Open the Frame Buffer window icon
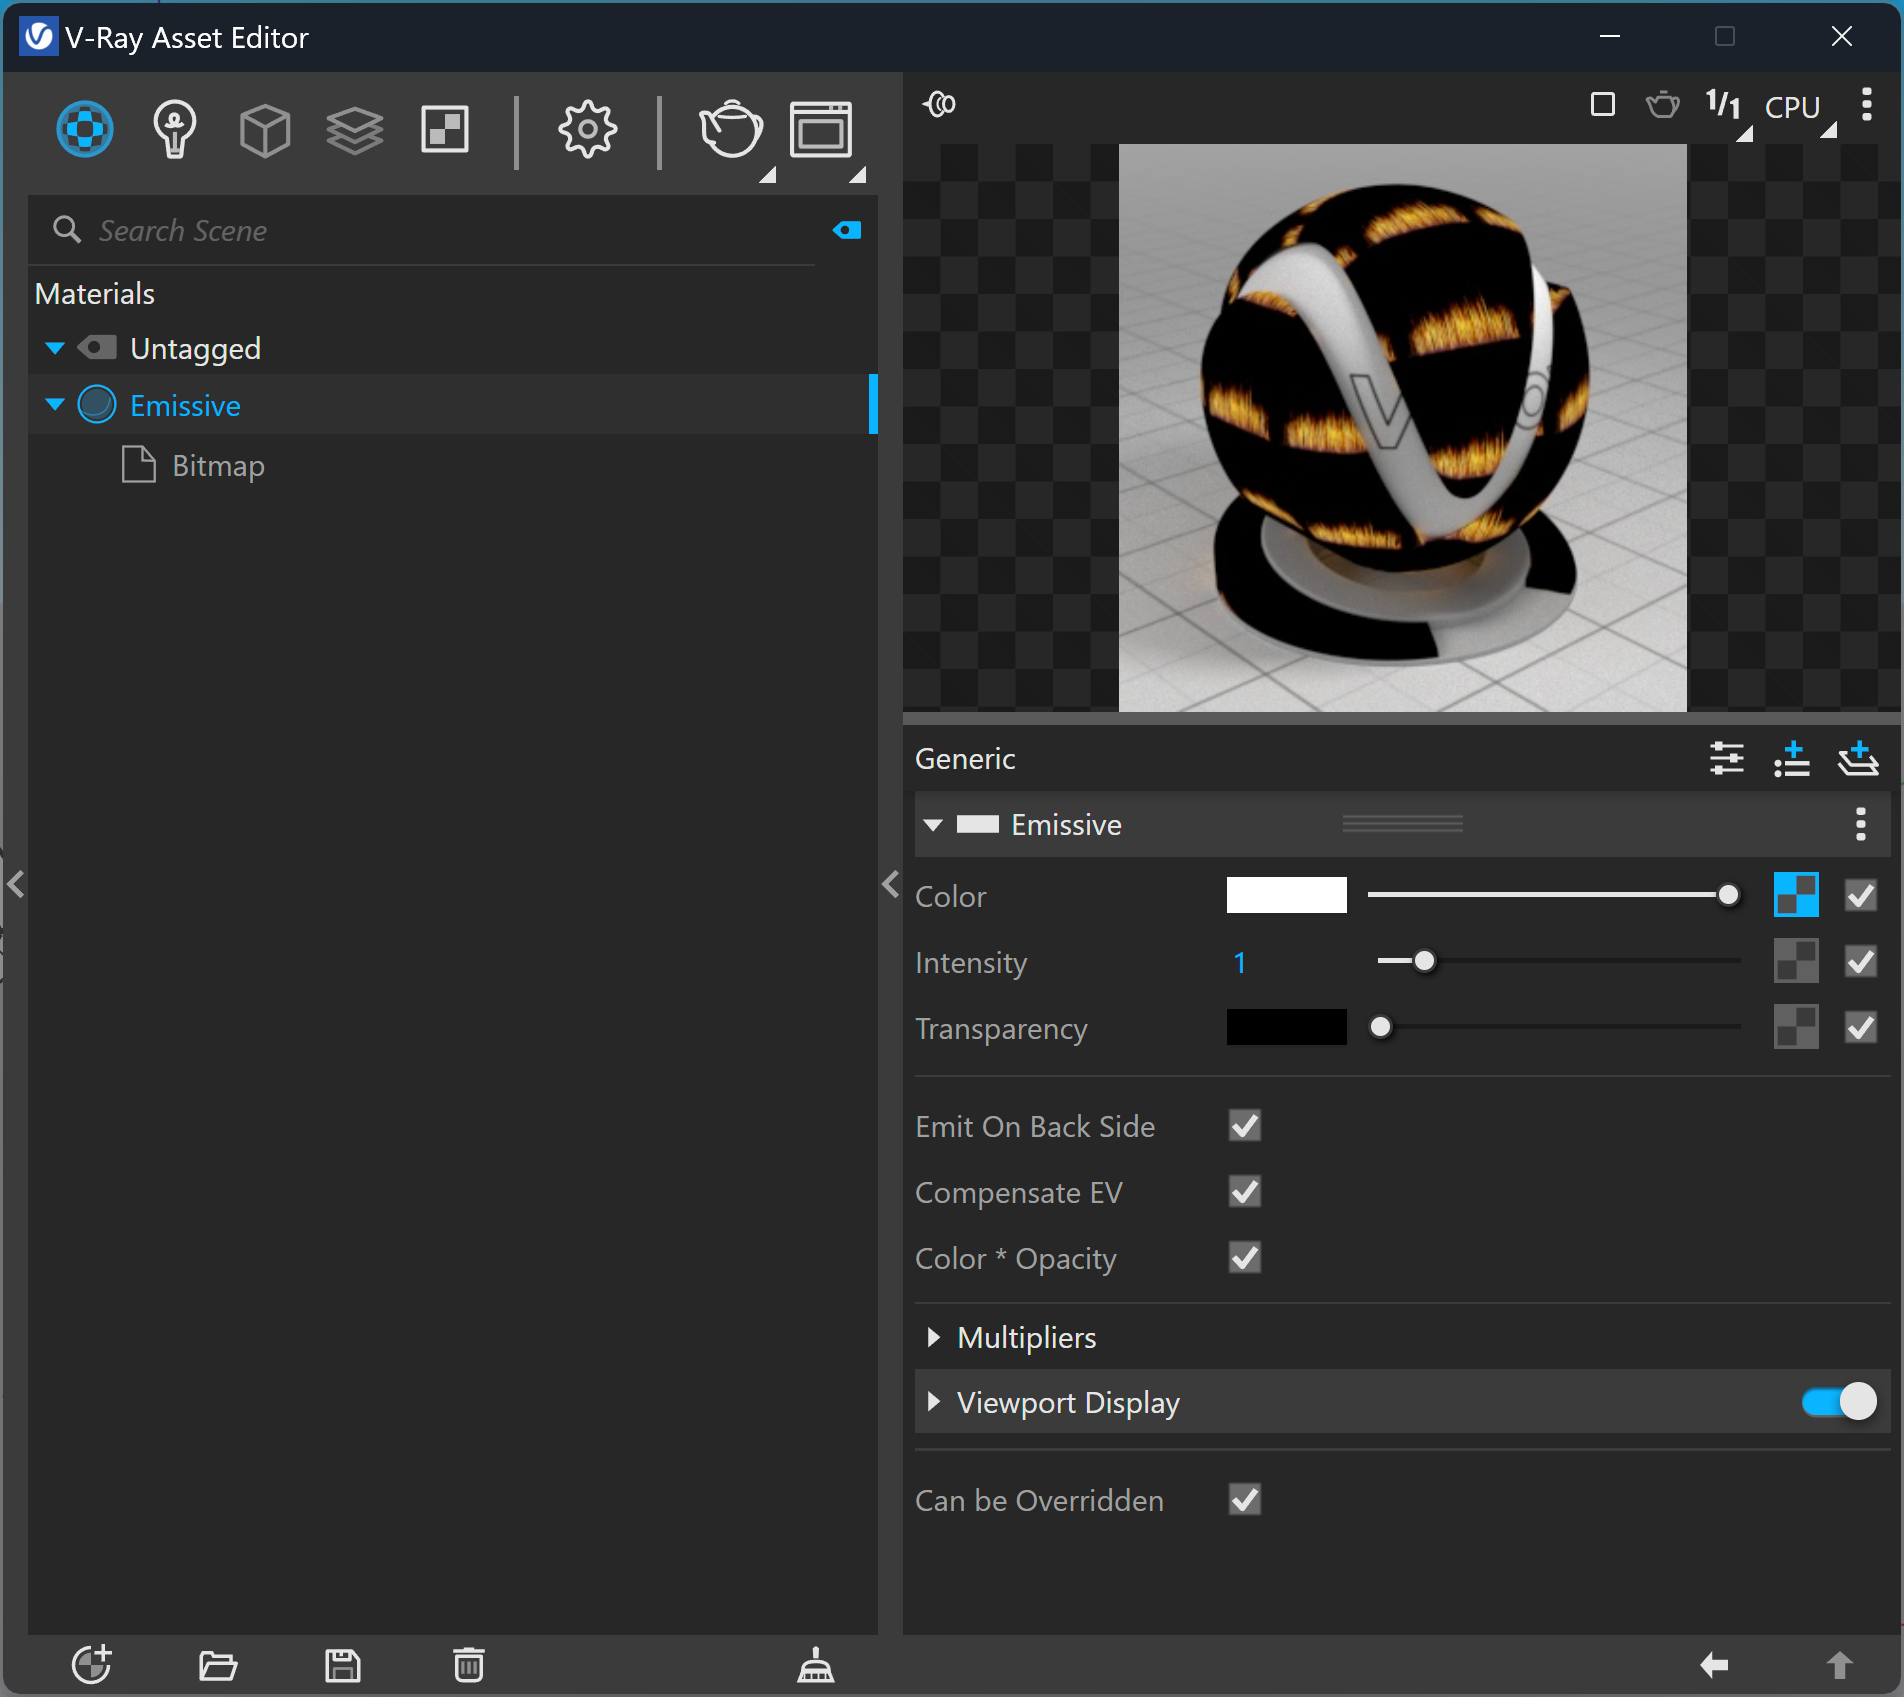Image resolution: width=1904 pixels, height=1697 pixels. click(x=821, y=130)
